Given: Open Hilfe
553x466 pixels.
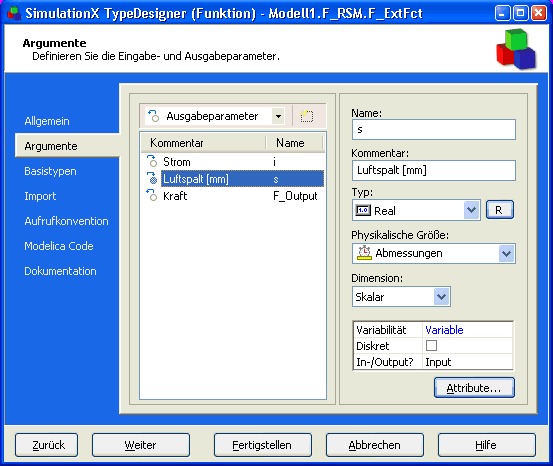Looking at the screenshot, I should pos(487,445).
